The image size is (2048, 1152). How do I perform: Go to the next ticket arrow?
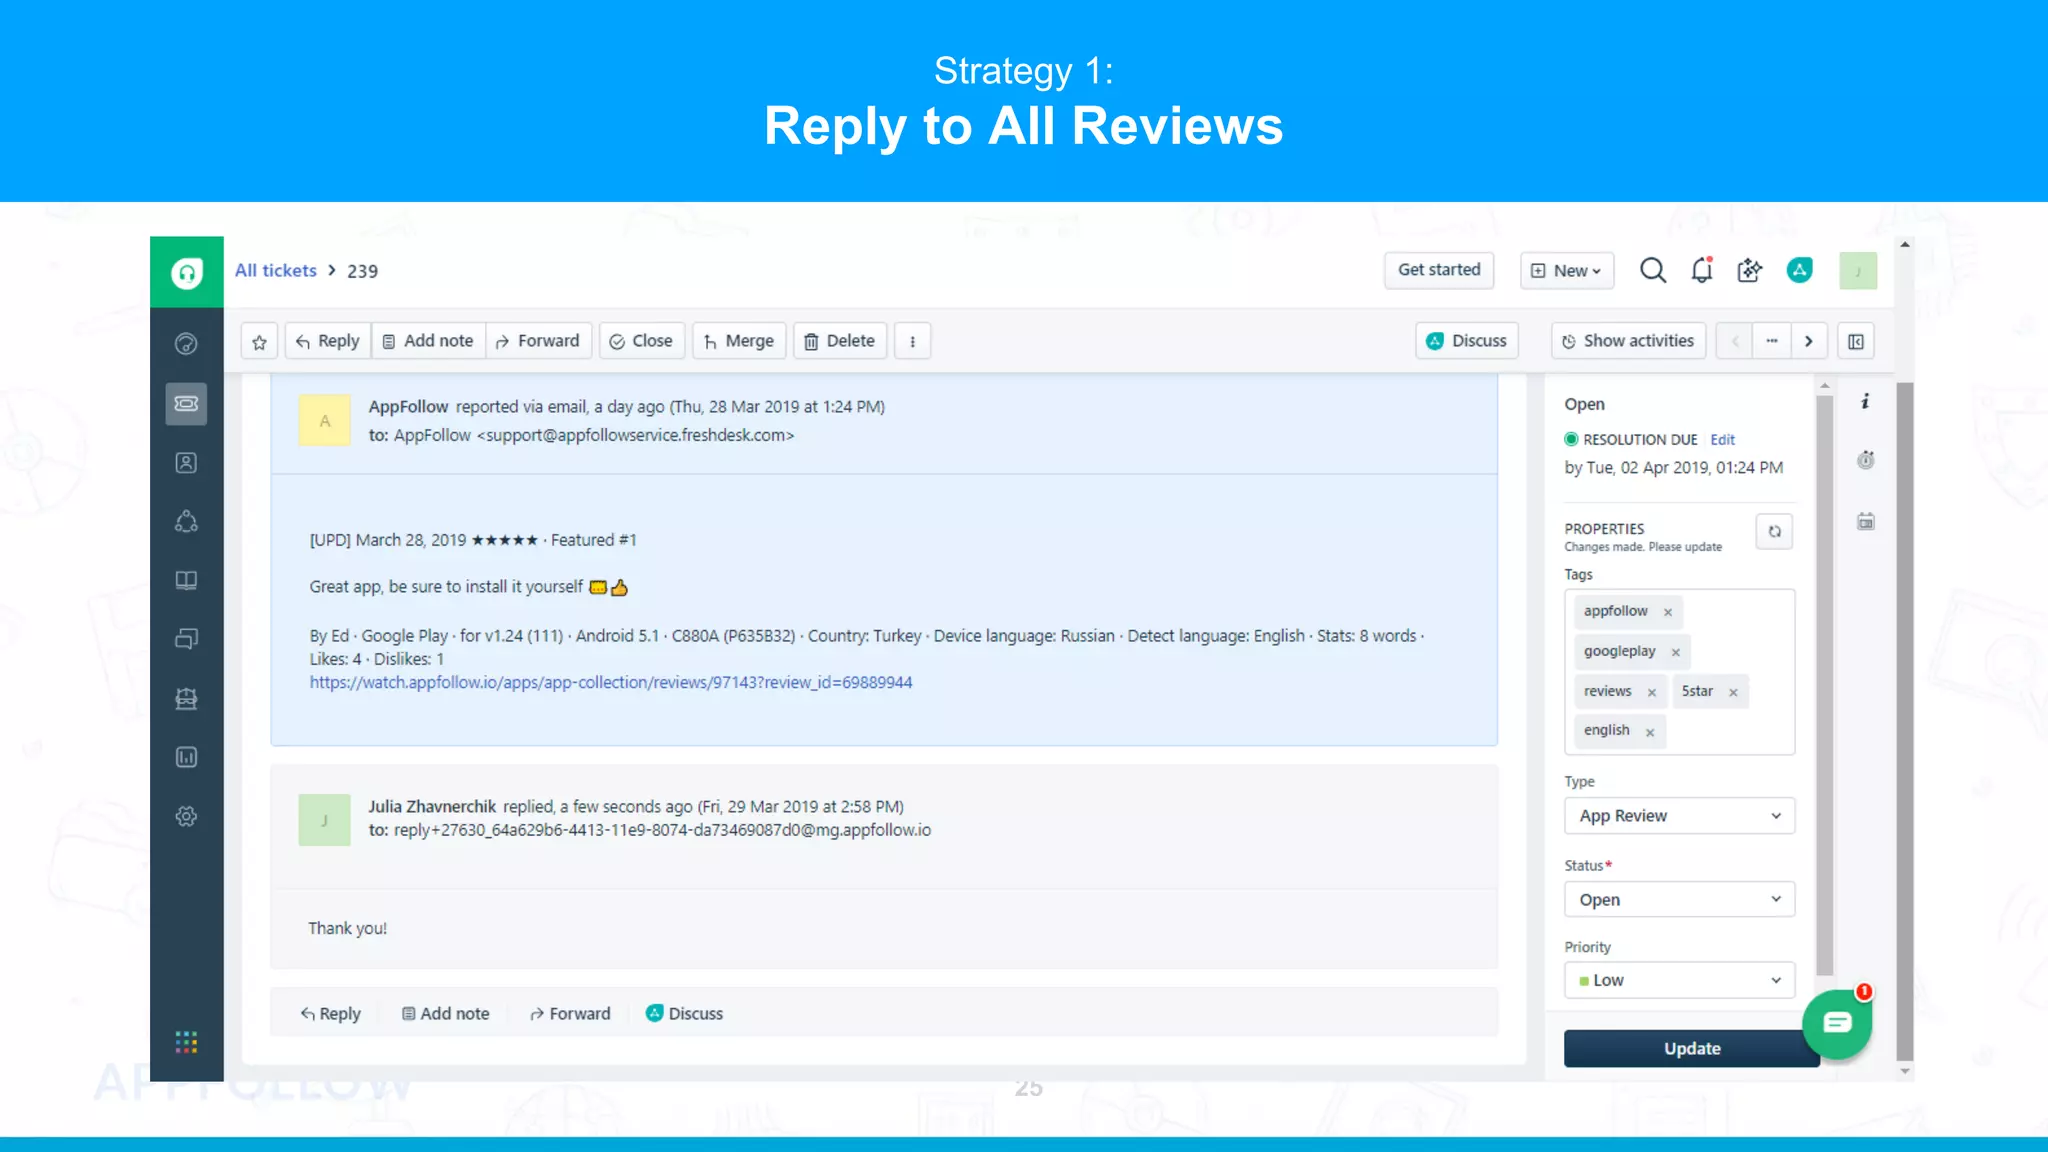pos(1809,341)
